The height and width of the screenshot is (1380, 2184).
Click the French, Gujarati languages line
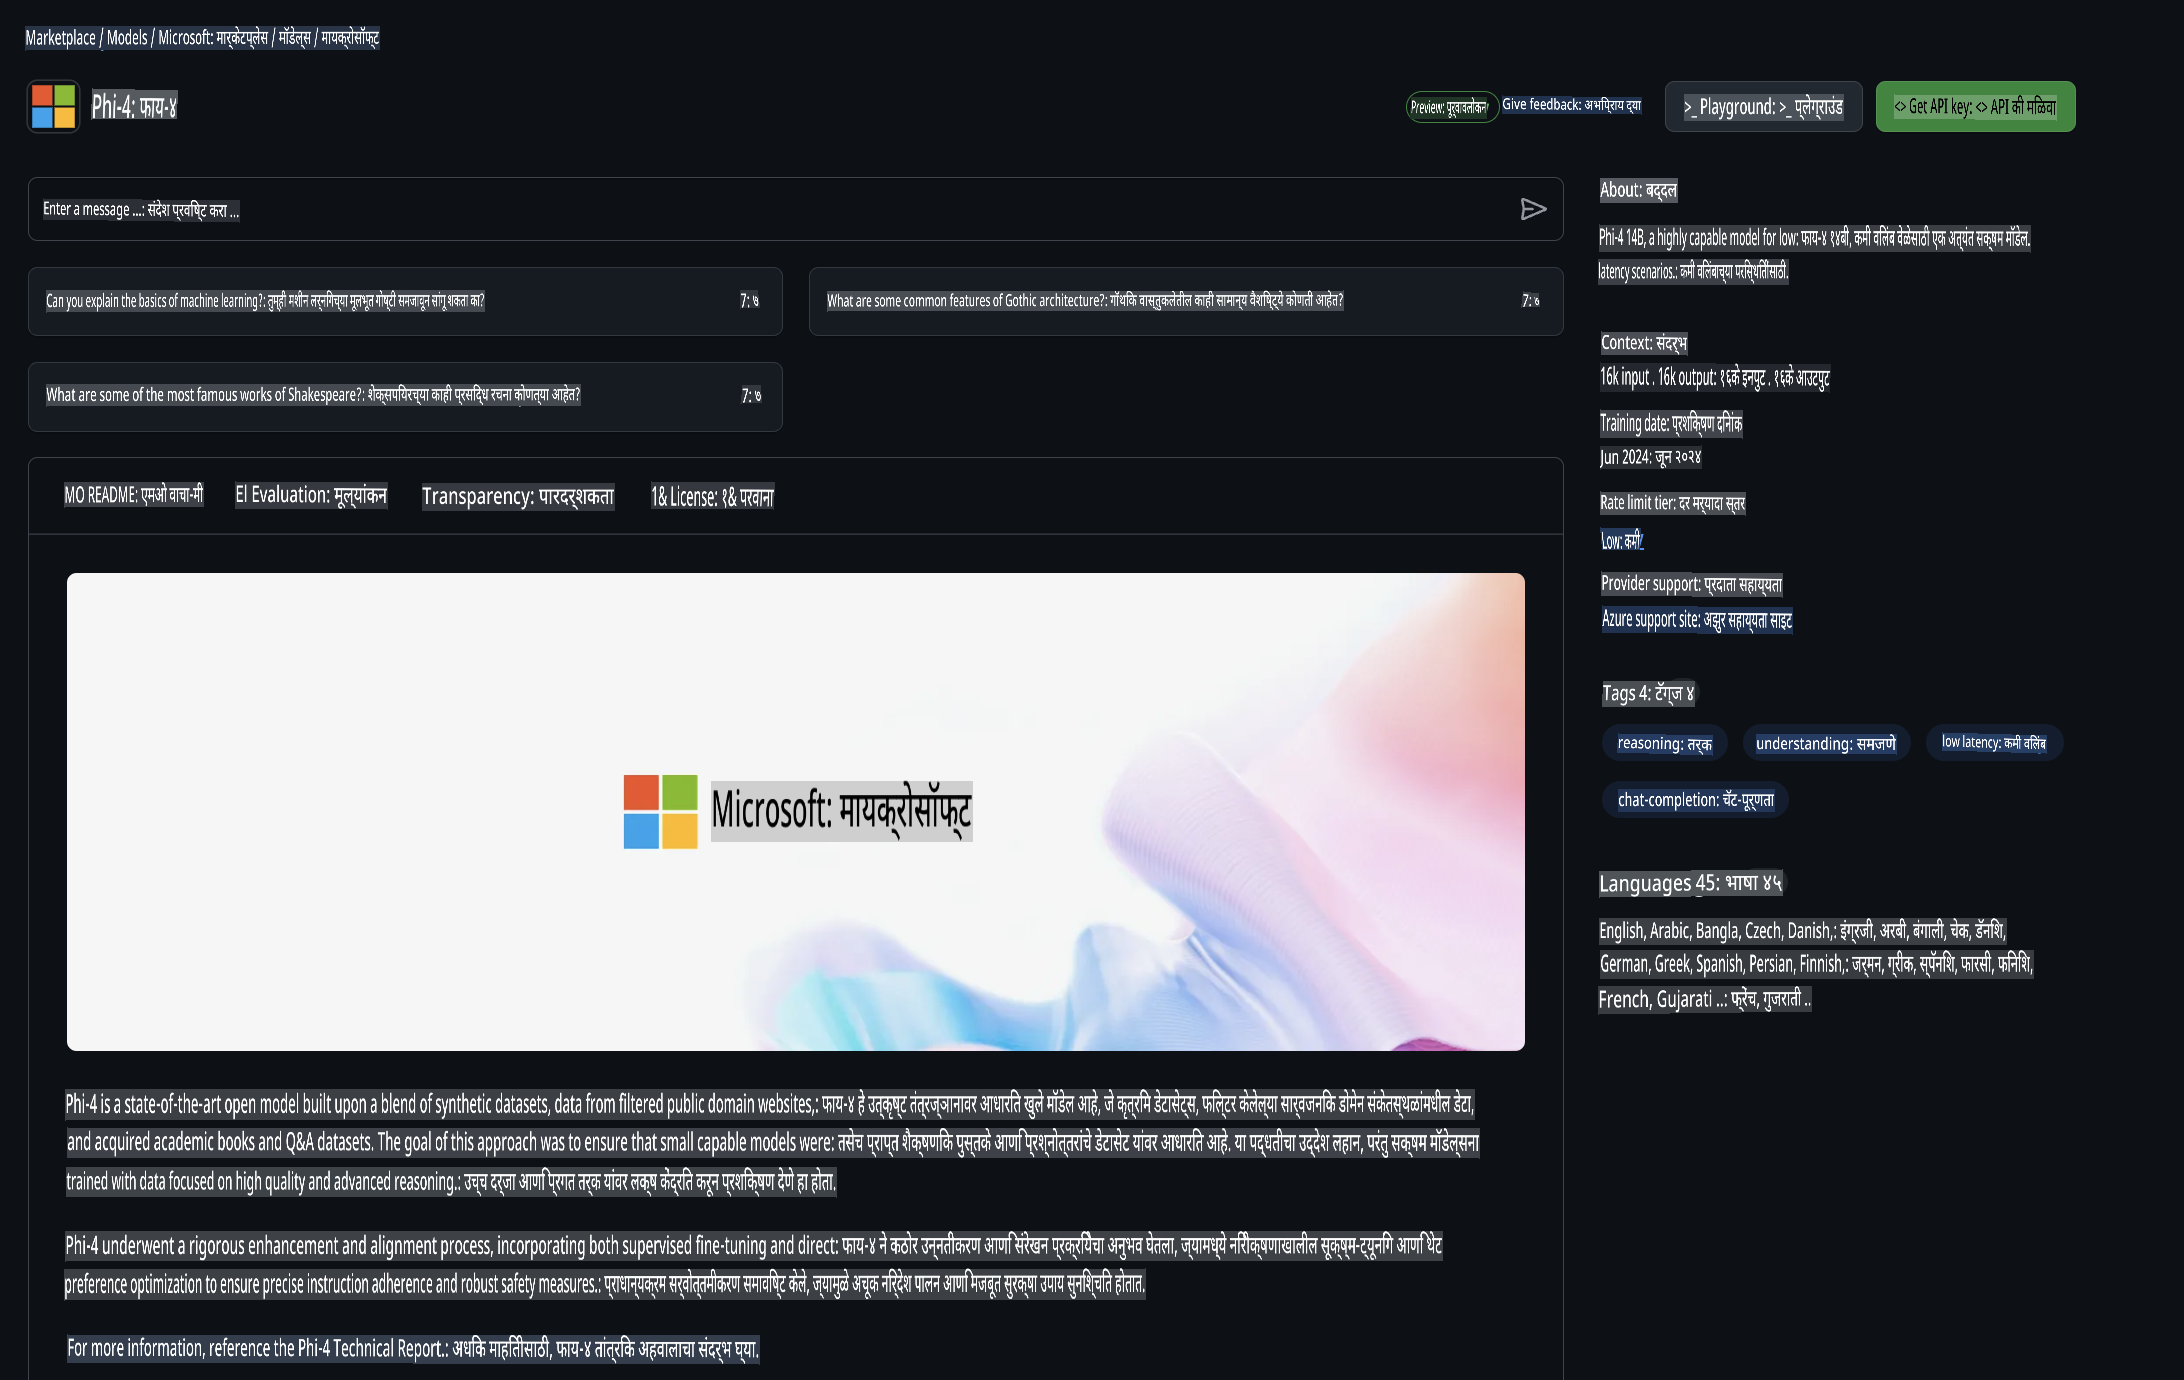1704,999
